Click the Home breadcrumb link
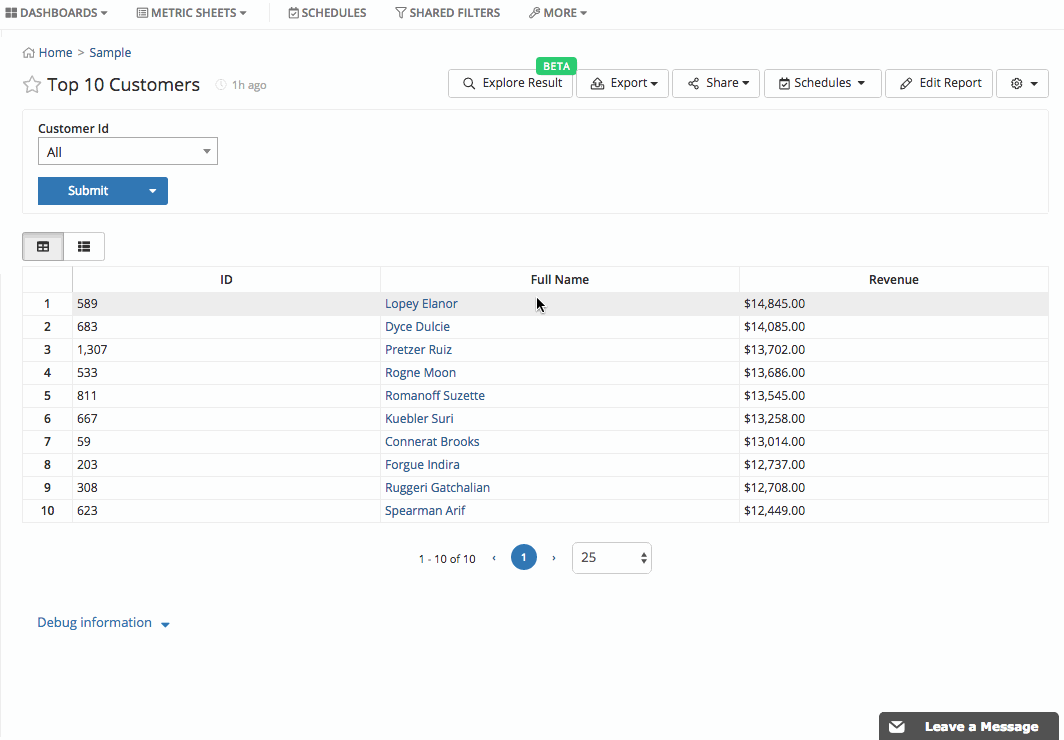Image resolution: width=1064 pixels, height=740 pixels. [x=56, y=53]
